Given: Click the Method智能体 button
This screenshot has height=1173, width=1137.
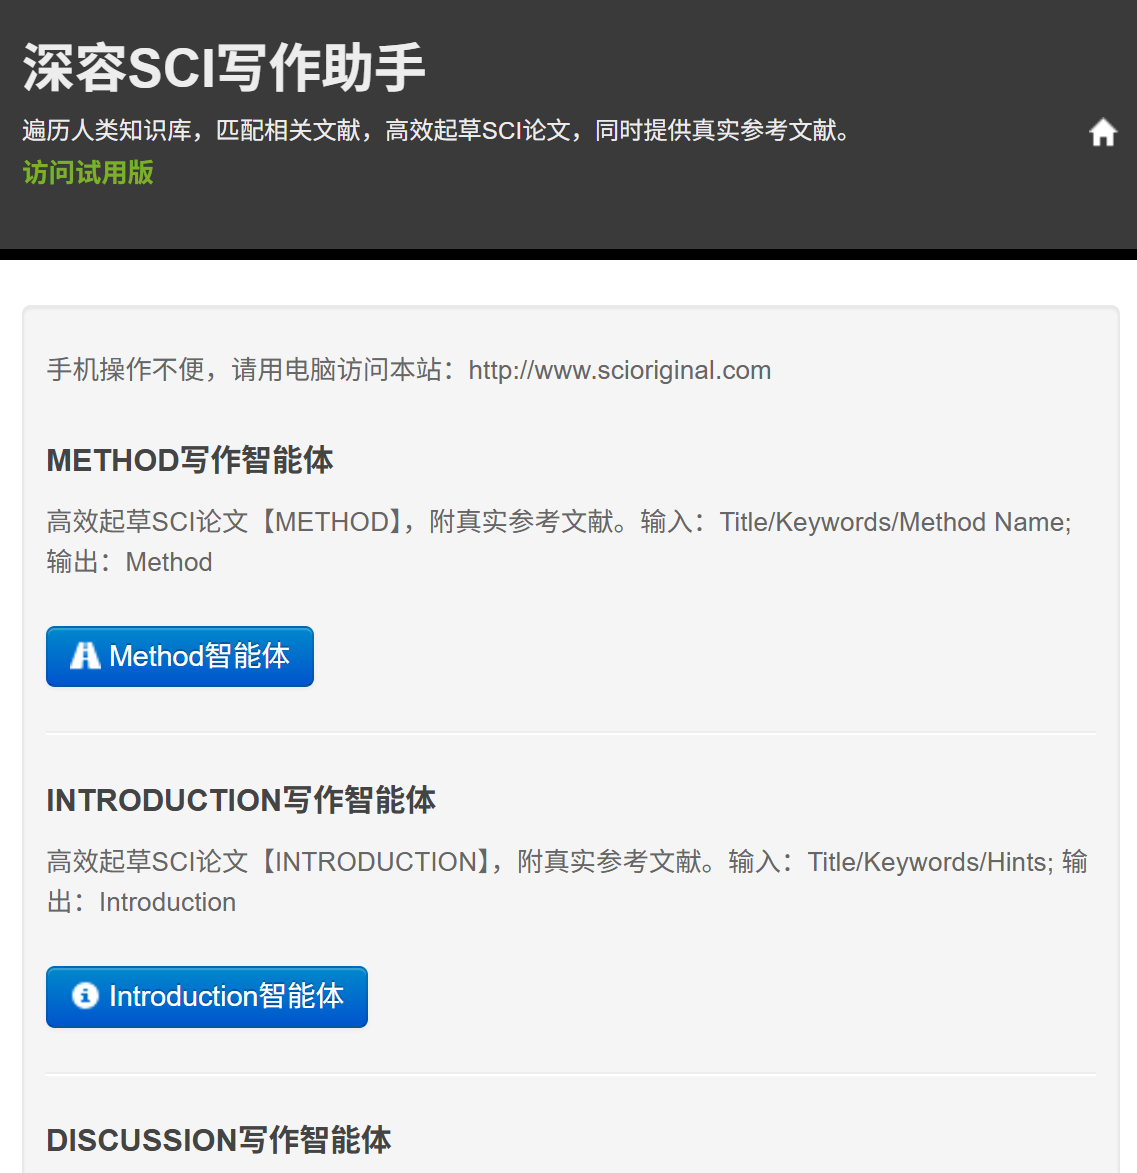Looking at the screenshot, I should pyautogui.click(x=180, y=656).
